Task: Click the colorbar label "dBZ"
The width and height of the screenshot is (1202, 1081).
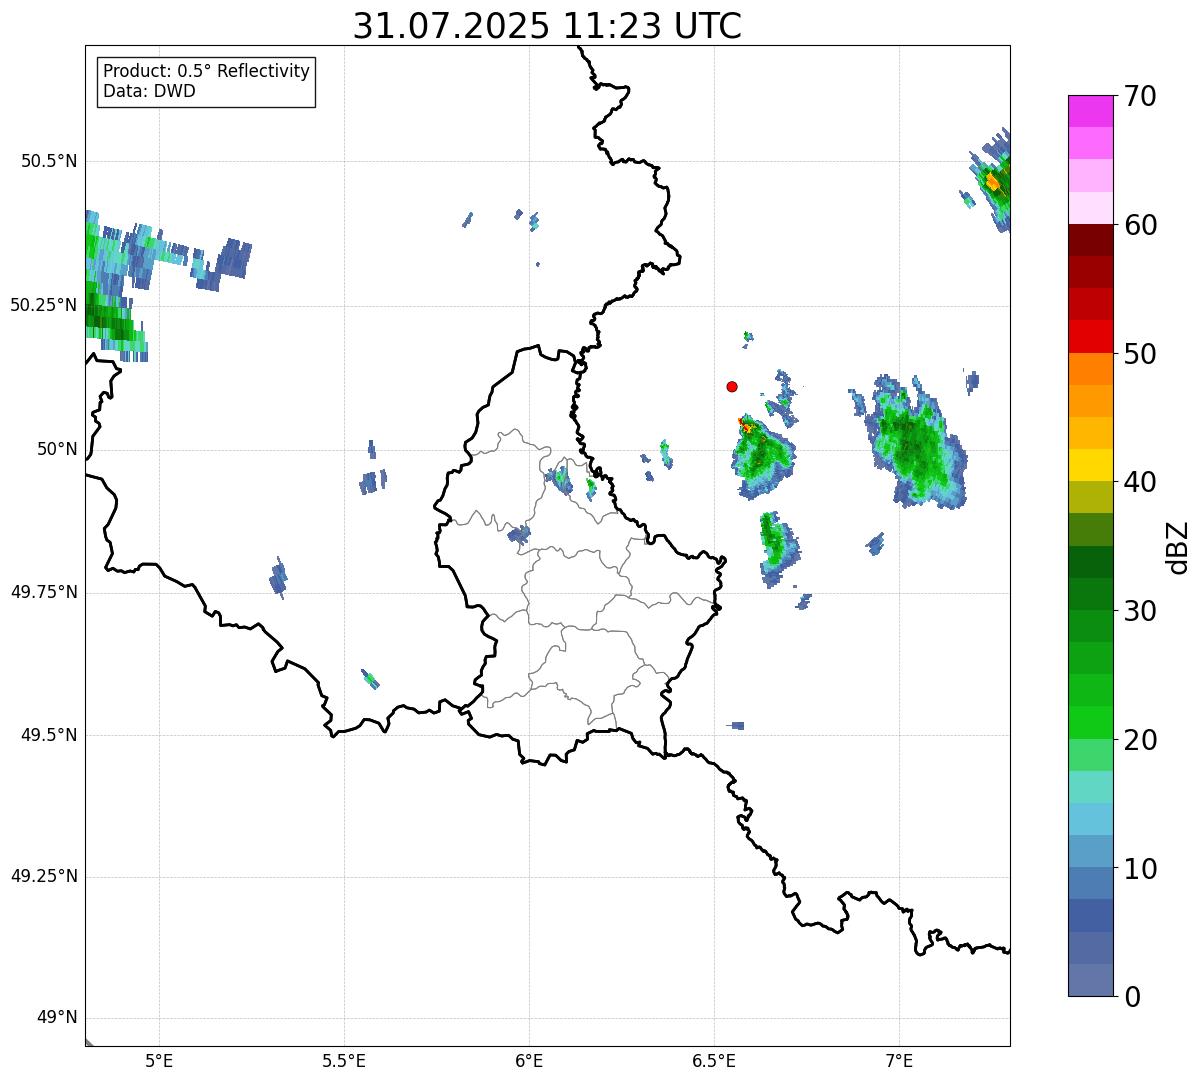Action: point(1178,546)
